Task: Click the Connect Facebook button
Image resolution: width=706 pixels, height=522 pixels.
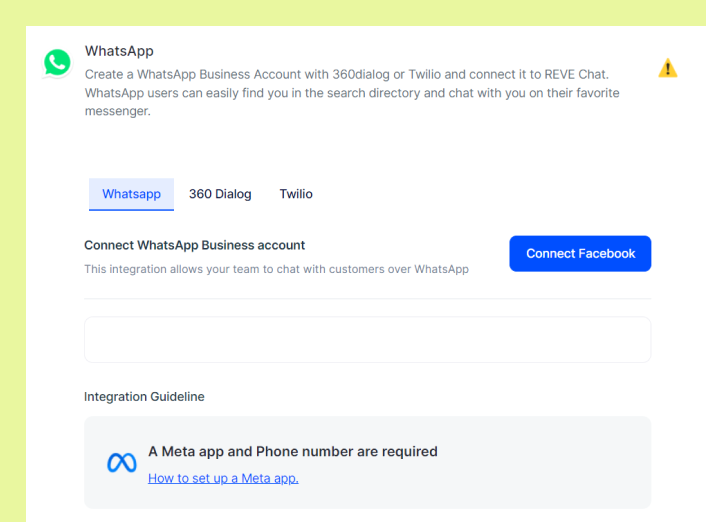Action: [580, 254]
